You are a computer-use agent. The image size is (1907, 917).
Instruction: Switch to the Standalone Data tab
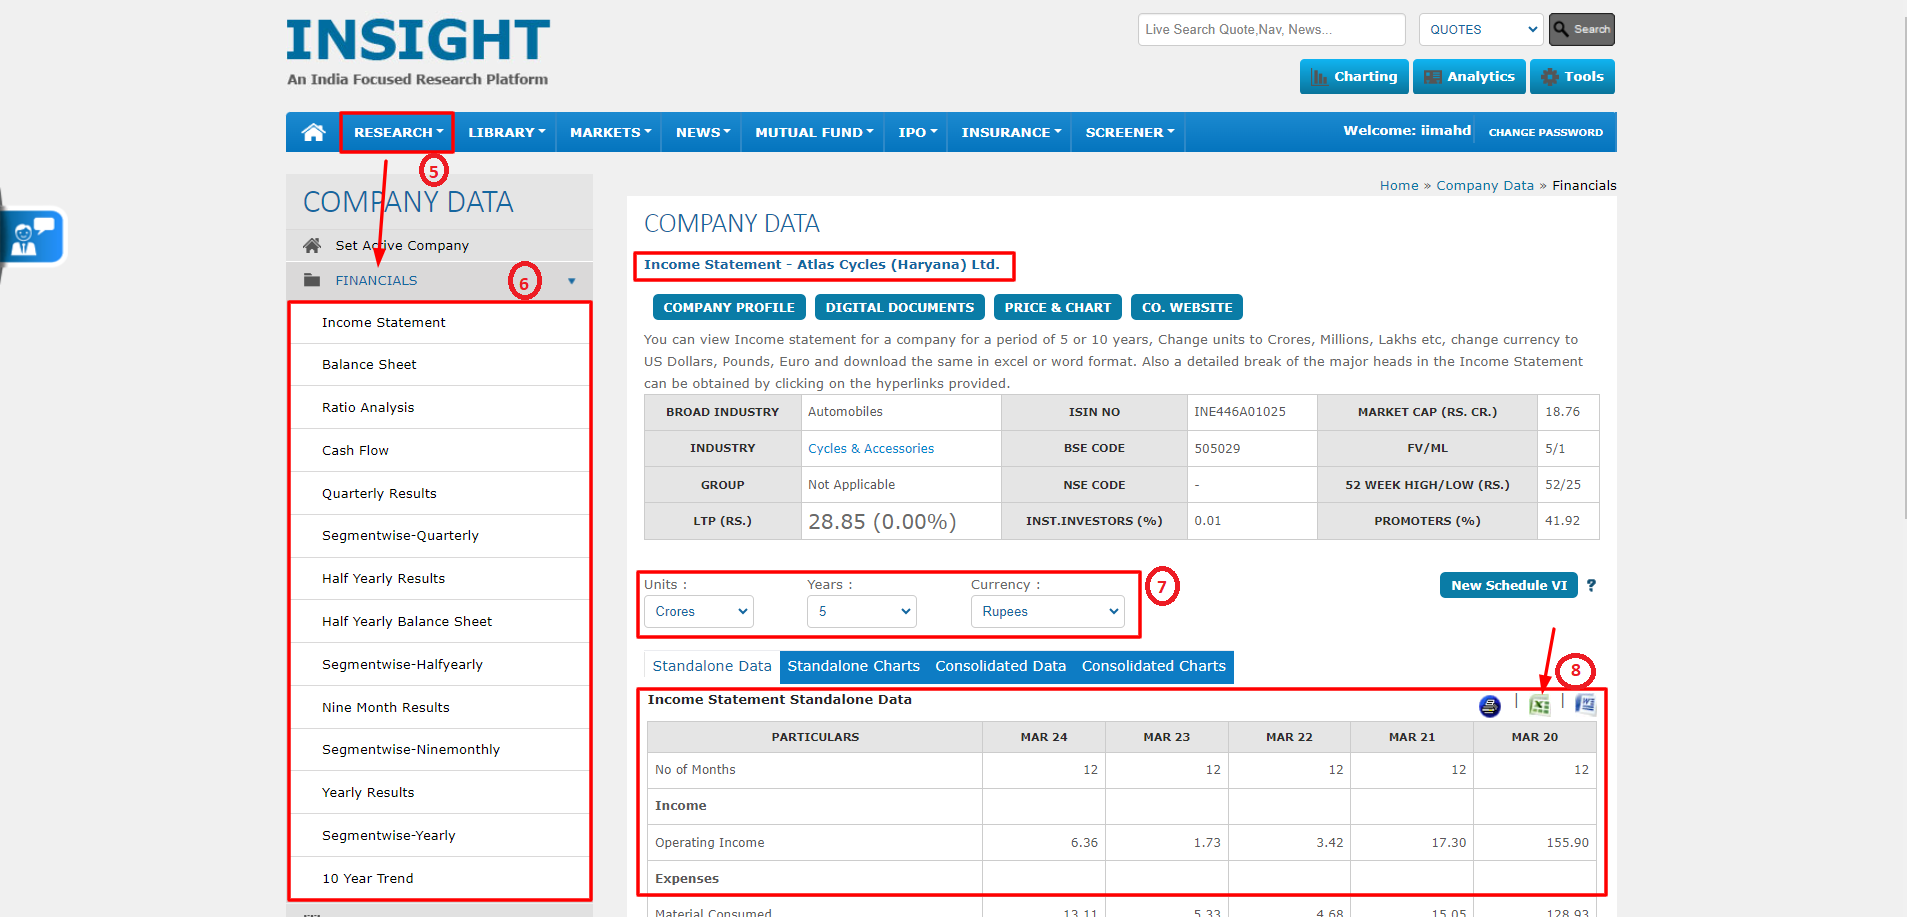tap(712, 666)
